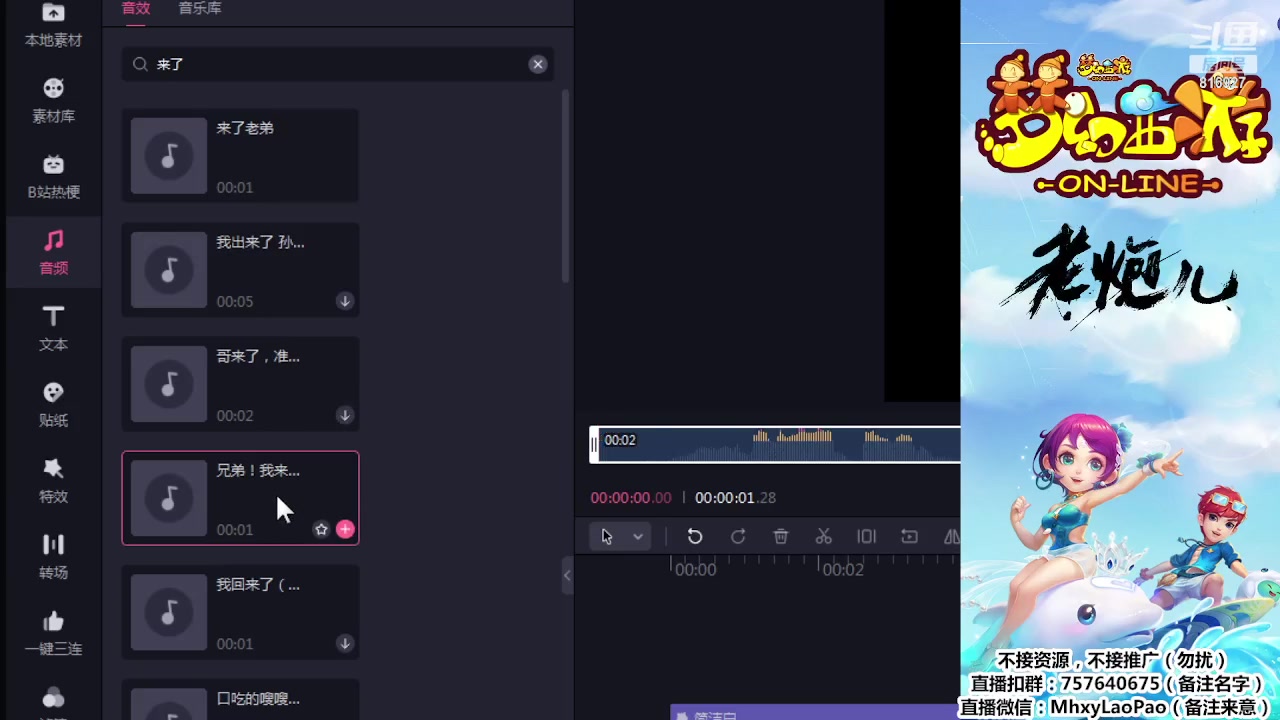Click the magnifier search icon
This screenshot has width=1280, height=720.
point(140,64)
